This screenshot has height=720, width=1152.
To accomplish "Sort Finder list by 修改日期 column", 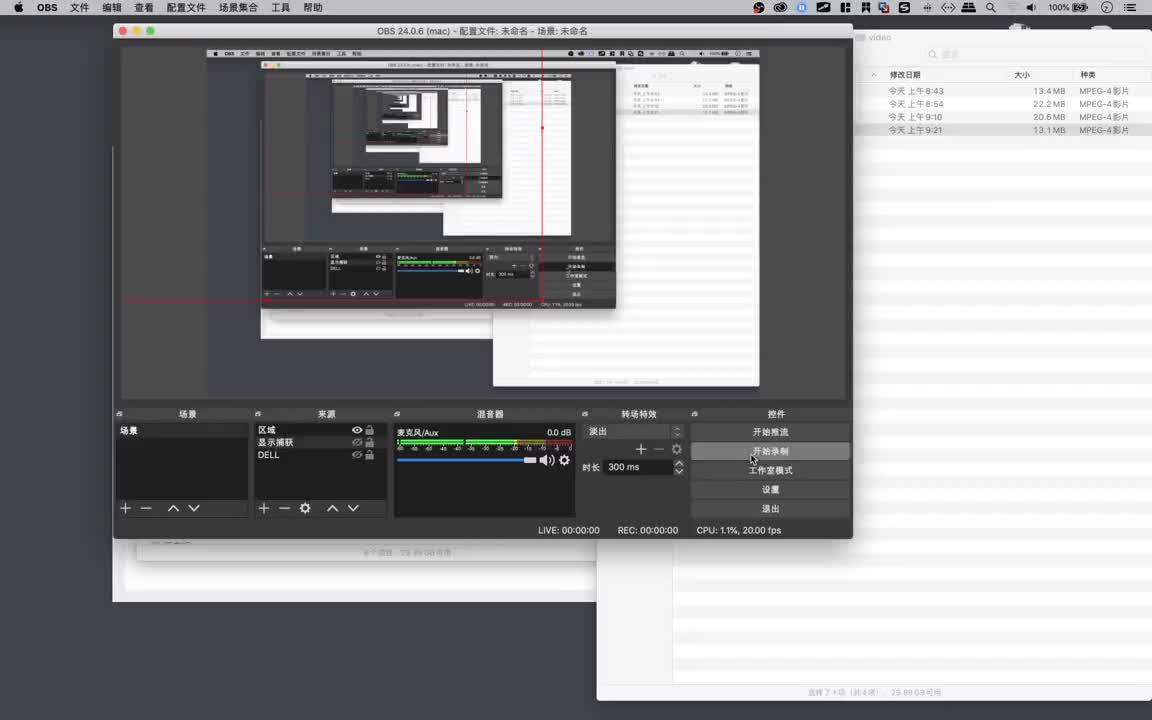I will [x=904, y=75].
